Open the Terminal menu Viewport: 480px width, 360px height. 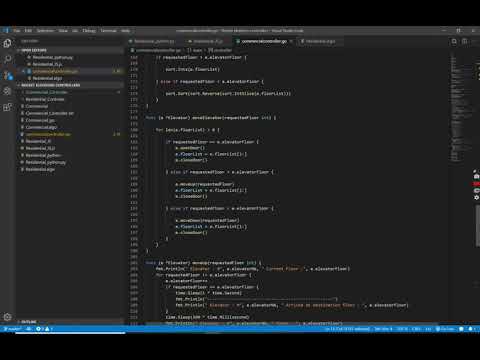108,30
